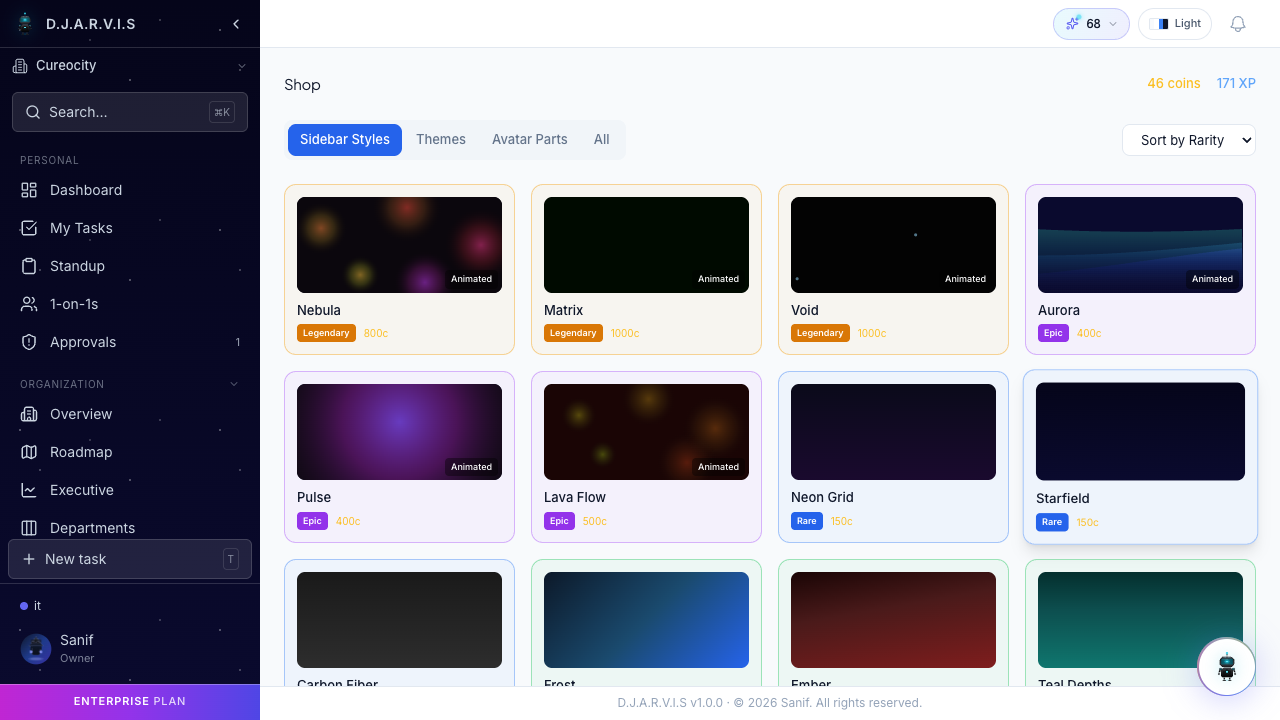This screenshot has width=1280, height=720.
Task: Select the Void sidebar style preview
Action: (893, 245)
